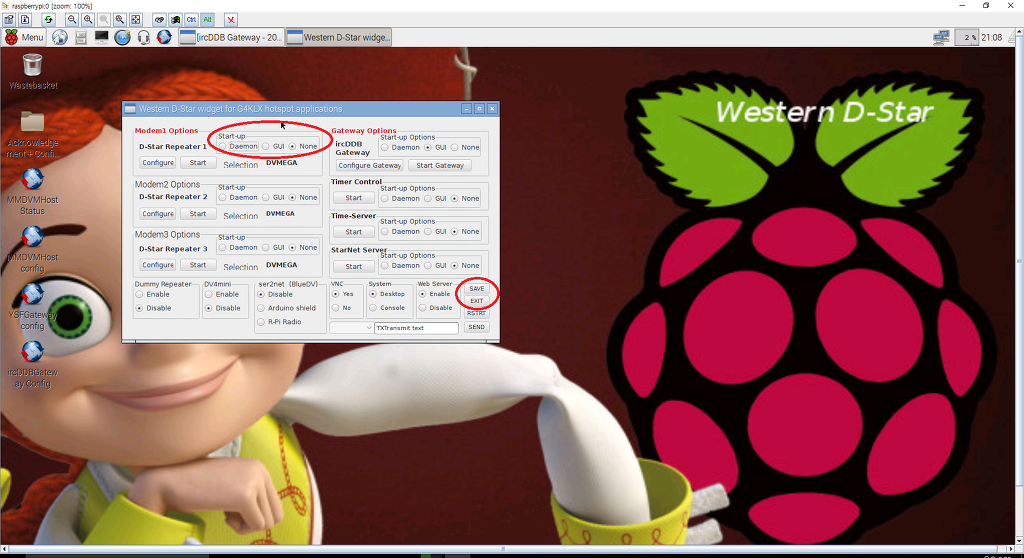Viewport: 1024px width, 558px height.
Task: Click the network status tray icon
Action: 941,37
